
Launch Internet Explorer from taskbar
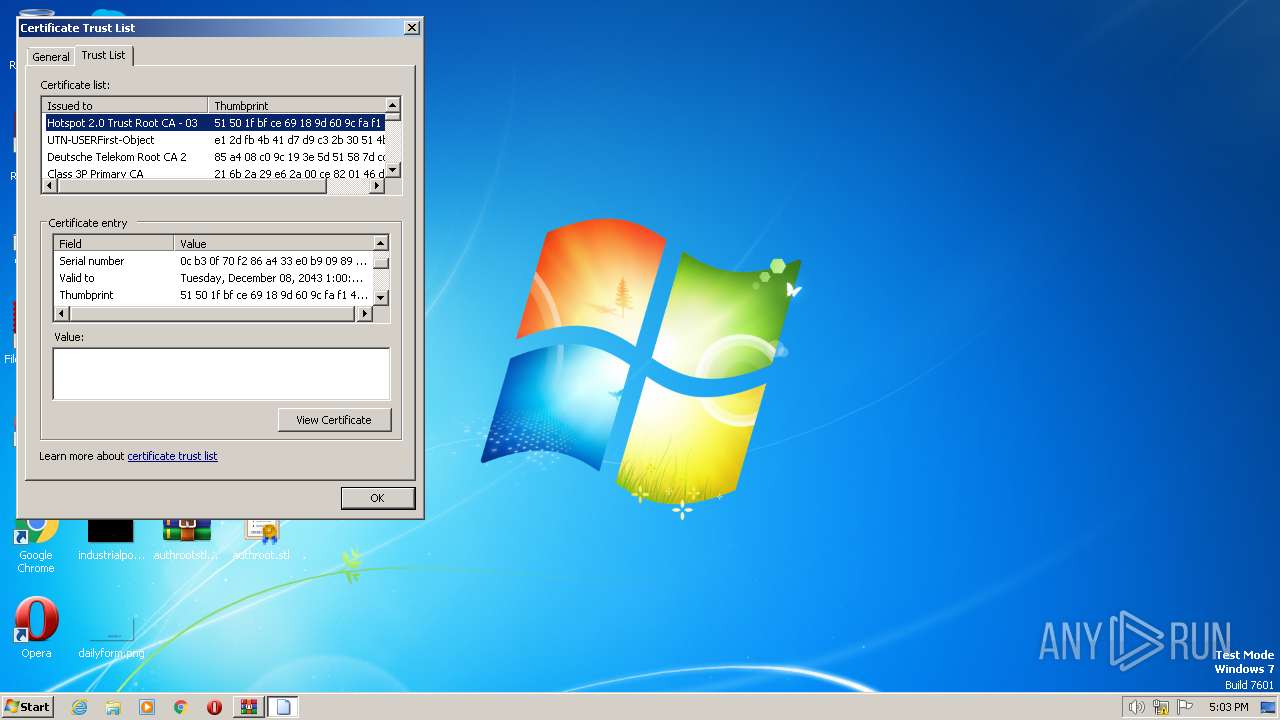point(79,707)
